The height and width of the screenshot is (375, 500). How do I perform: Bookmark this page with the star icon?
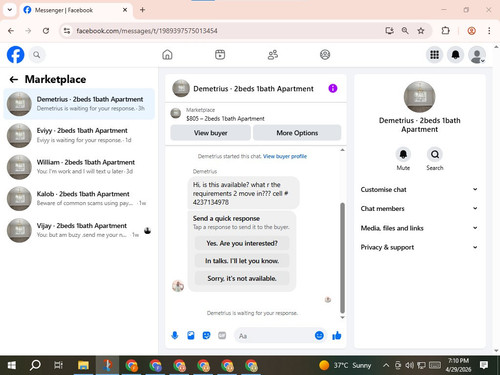point(421,31)
